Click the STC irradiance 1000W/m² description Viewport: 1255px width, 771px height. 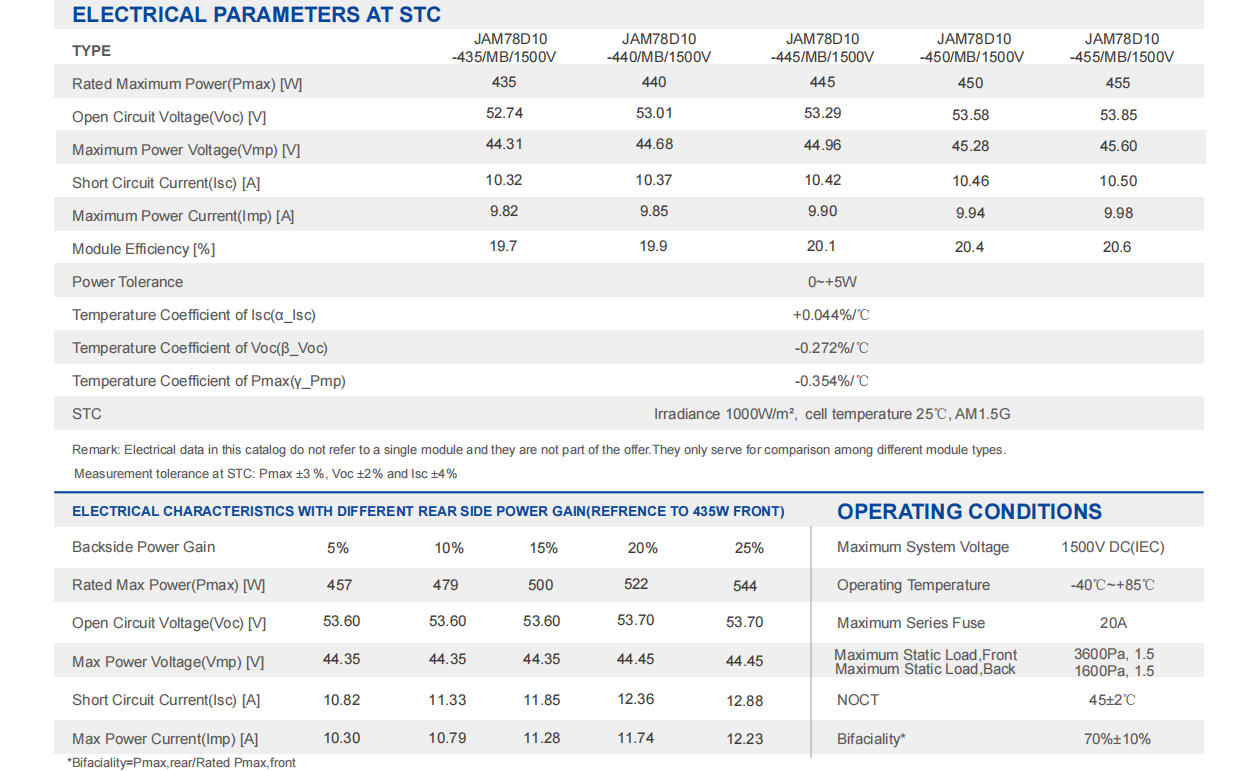click(832, 414)
